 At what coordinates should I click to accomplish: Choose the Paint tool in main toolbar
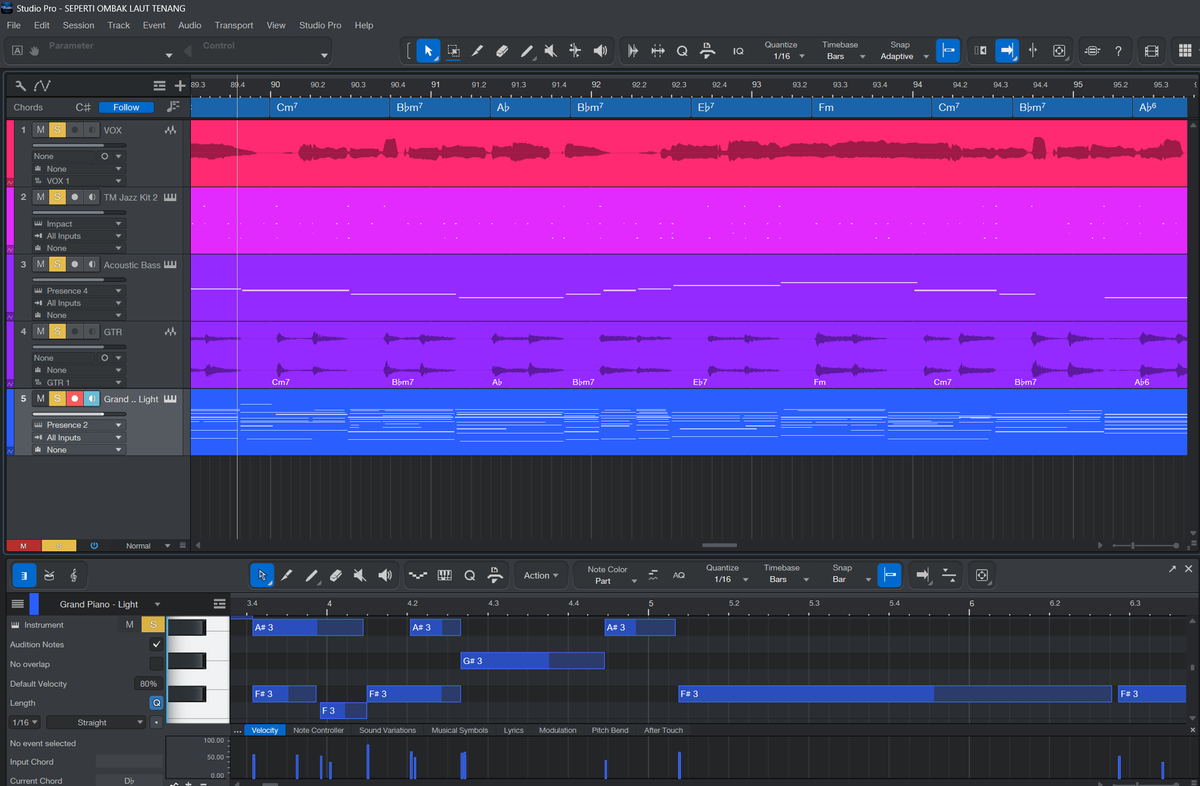[526, 50]
